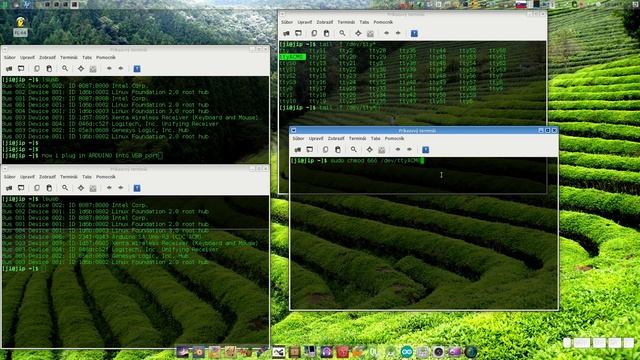Click the magnifier icon in the tail /dev/tty terminal
This screenshot has width=640, height=360.
pos(342,33)
